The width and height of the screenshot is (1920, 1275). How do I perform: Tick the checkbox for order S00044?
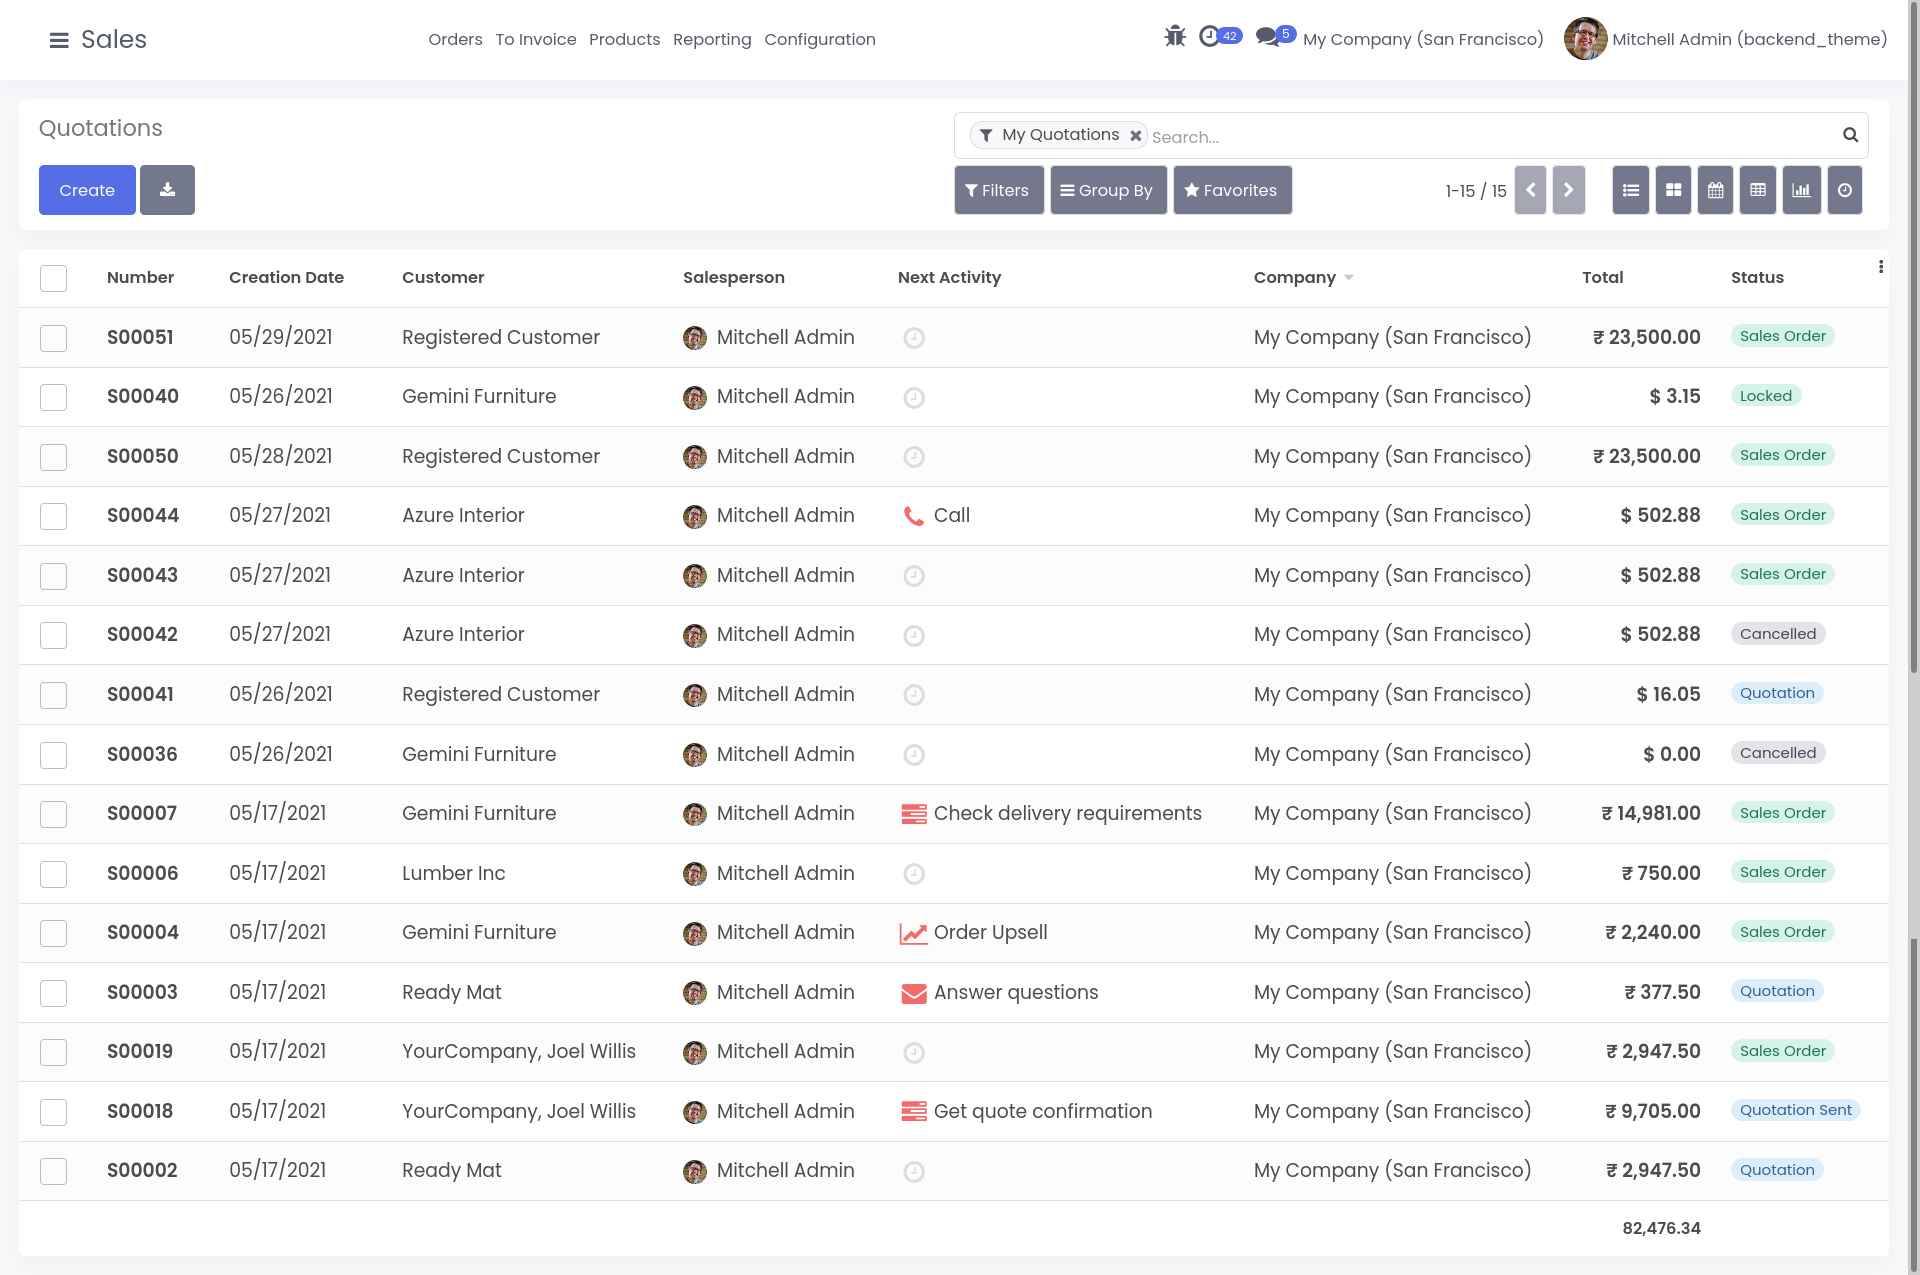coord(53,516)
